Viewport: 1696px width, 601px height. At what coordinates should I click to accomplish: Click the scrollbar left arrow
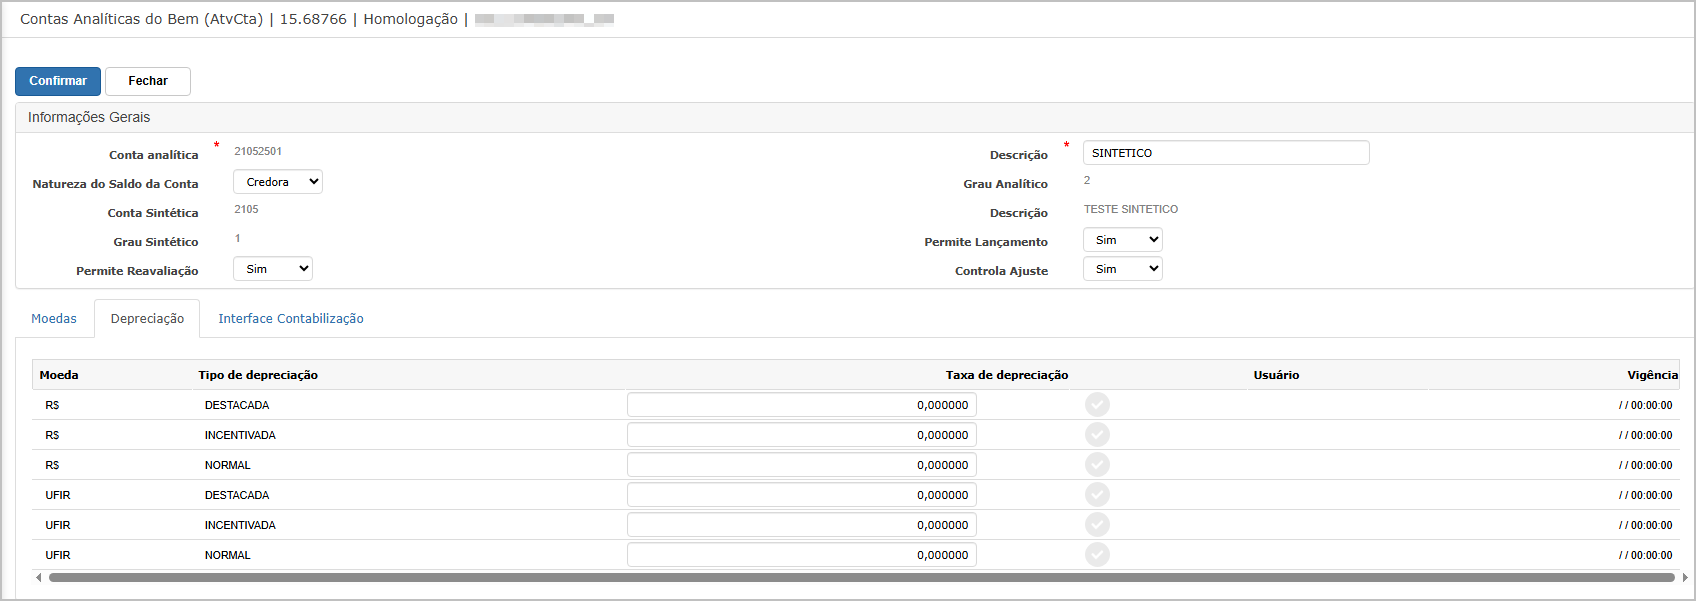coord(39,577)
